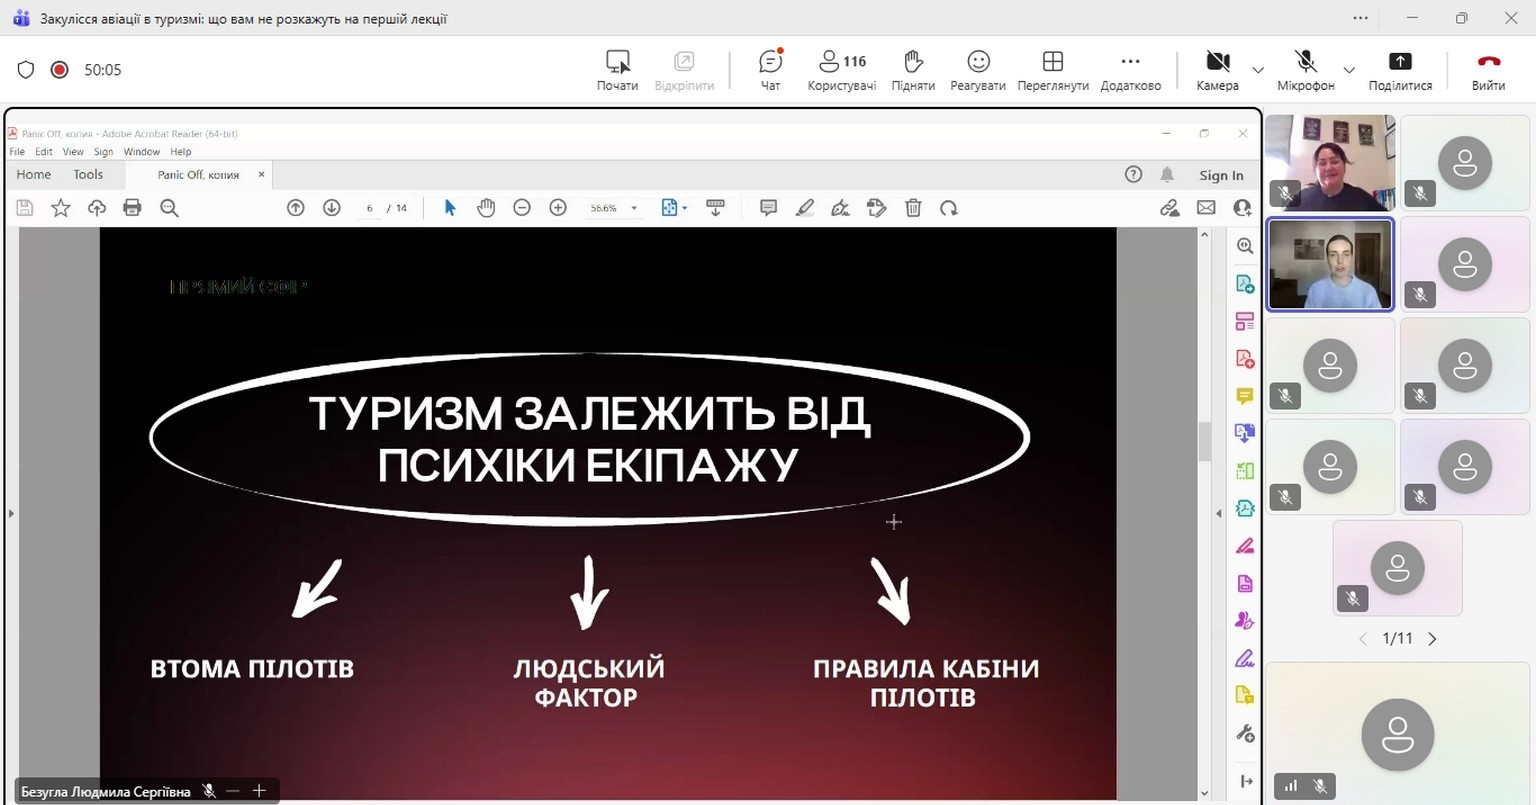Expand camera options dropdown arrow

coord(1258,70)
